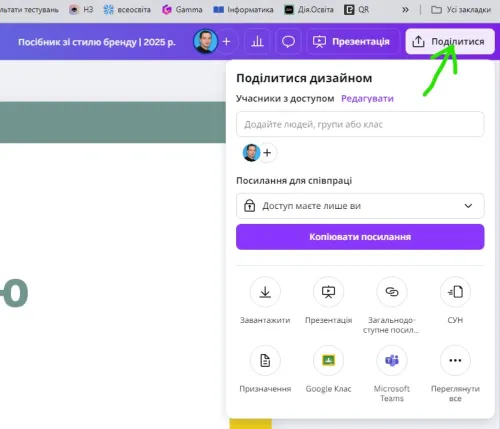
Task: Open the Дія.Освіта bookmark
Action: click(x=309, y=10)
